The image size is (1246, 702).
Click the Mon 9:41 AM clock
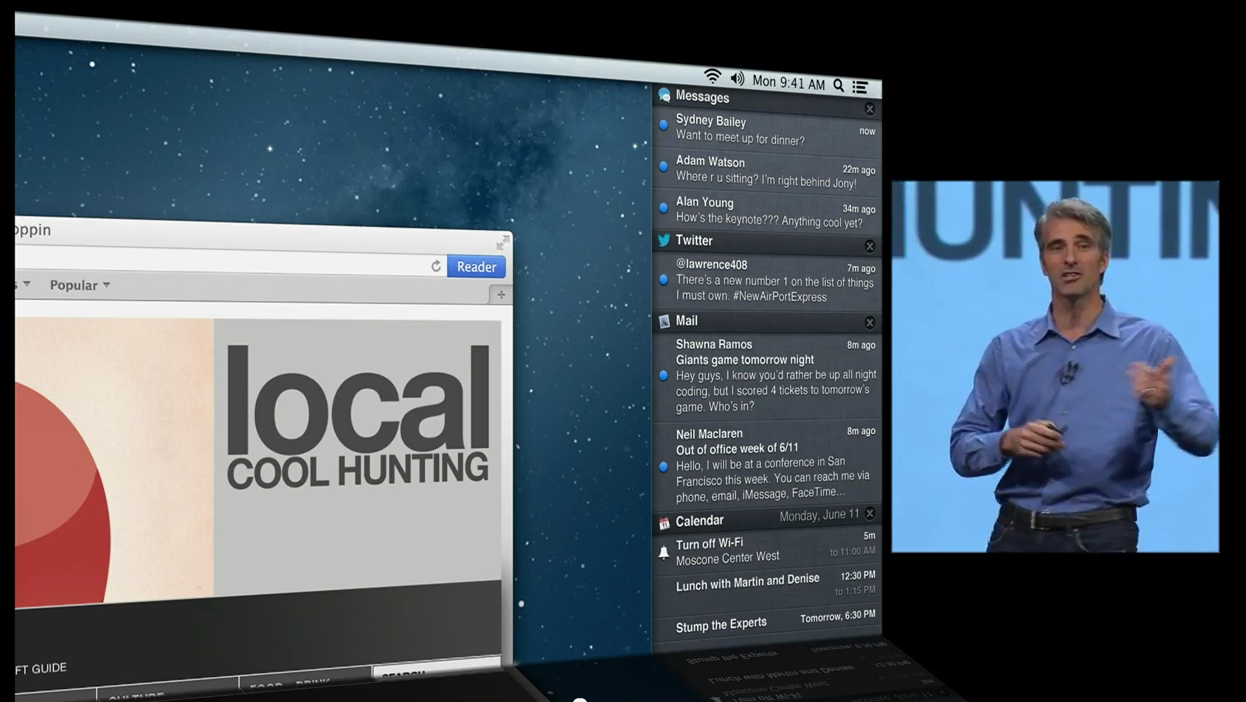[x=789, y=82]
